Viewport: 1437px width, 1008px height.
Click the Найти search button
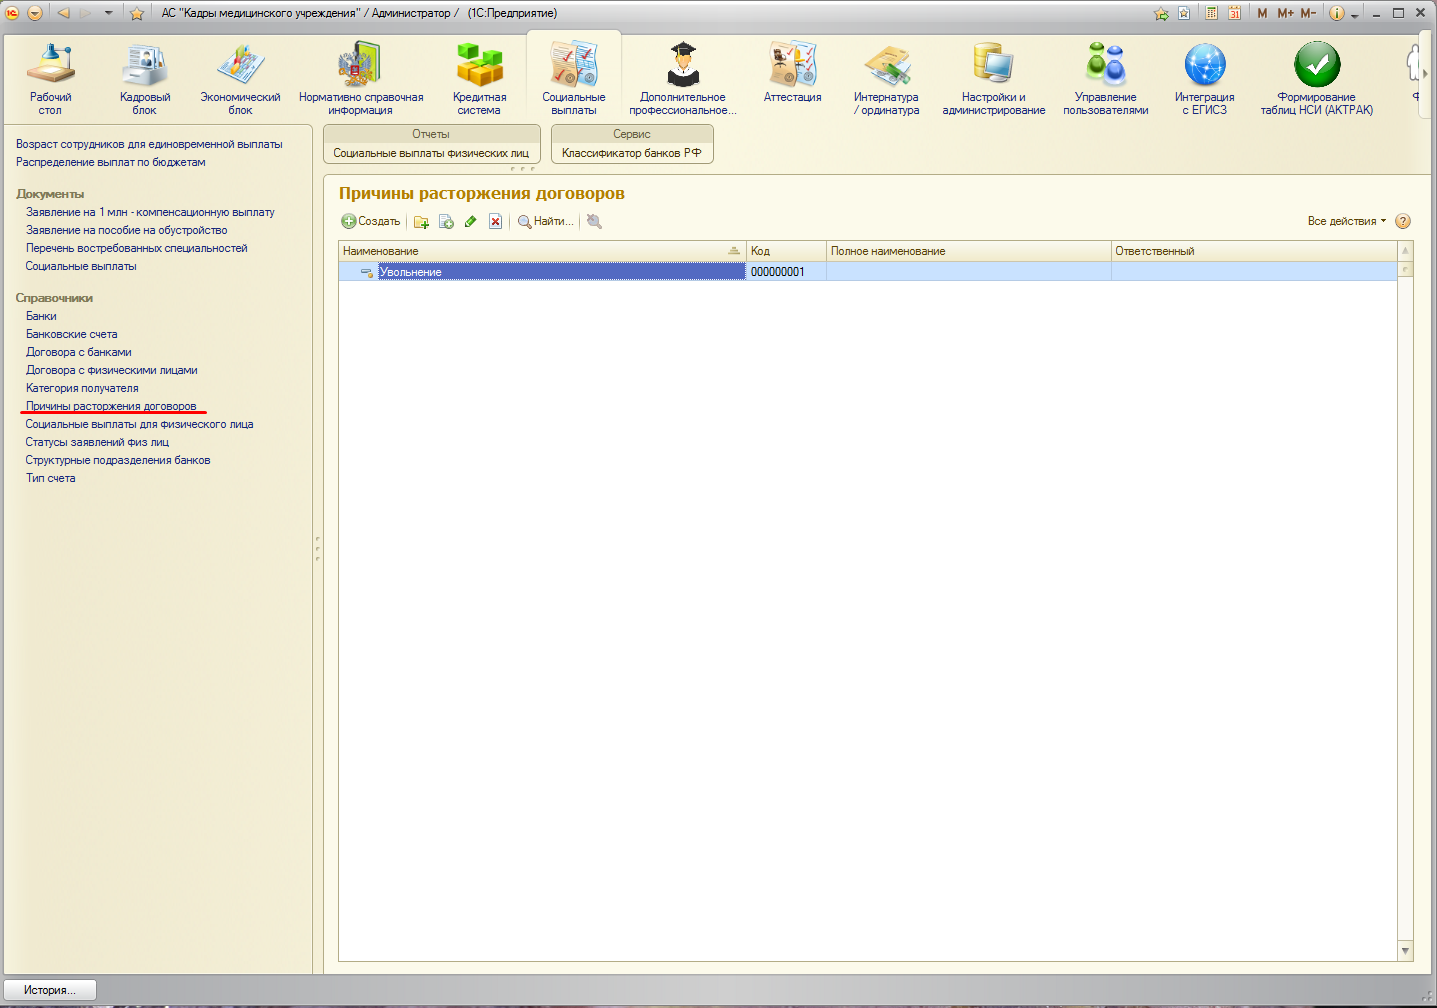coord(545,222)
